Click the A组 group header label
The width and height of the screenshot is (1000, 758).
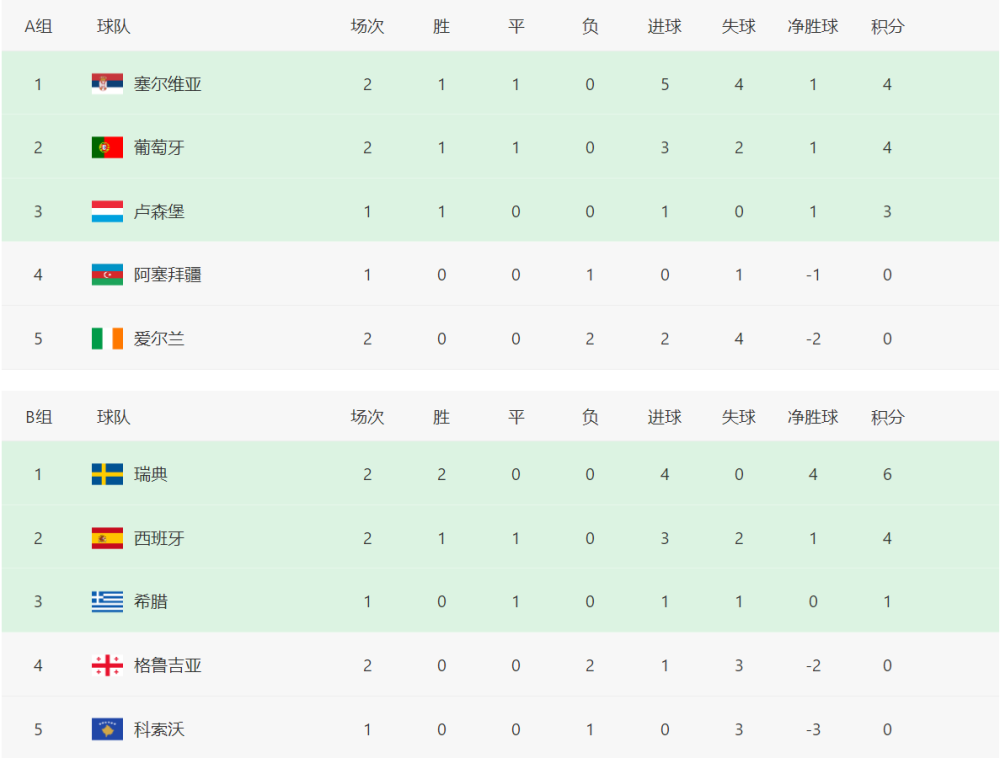click(x=38, y=27)
